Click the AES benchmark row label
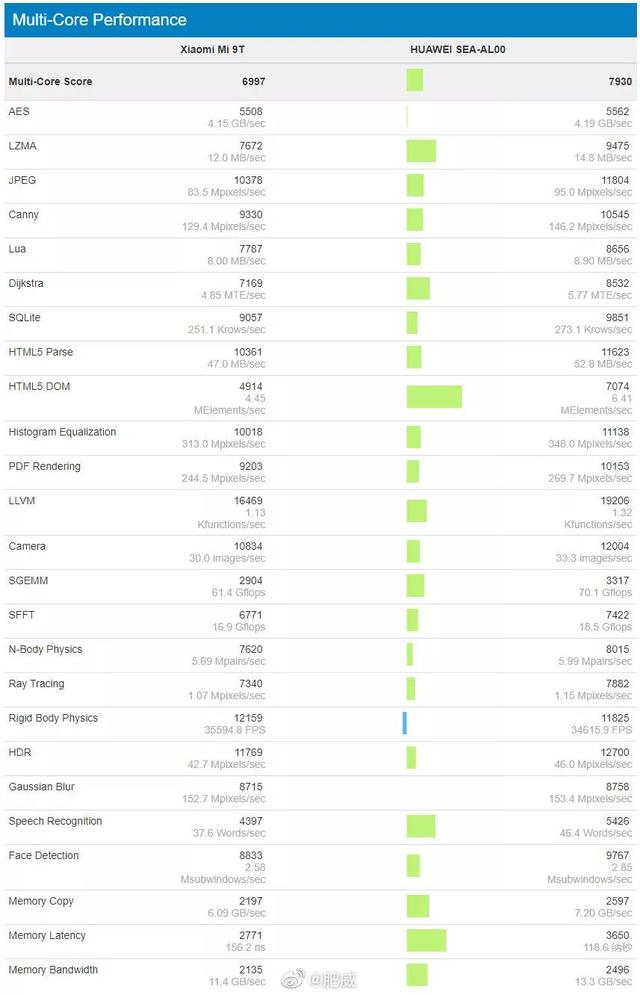The width and height of the screenshot is (640, 995). click(19, 112)
